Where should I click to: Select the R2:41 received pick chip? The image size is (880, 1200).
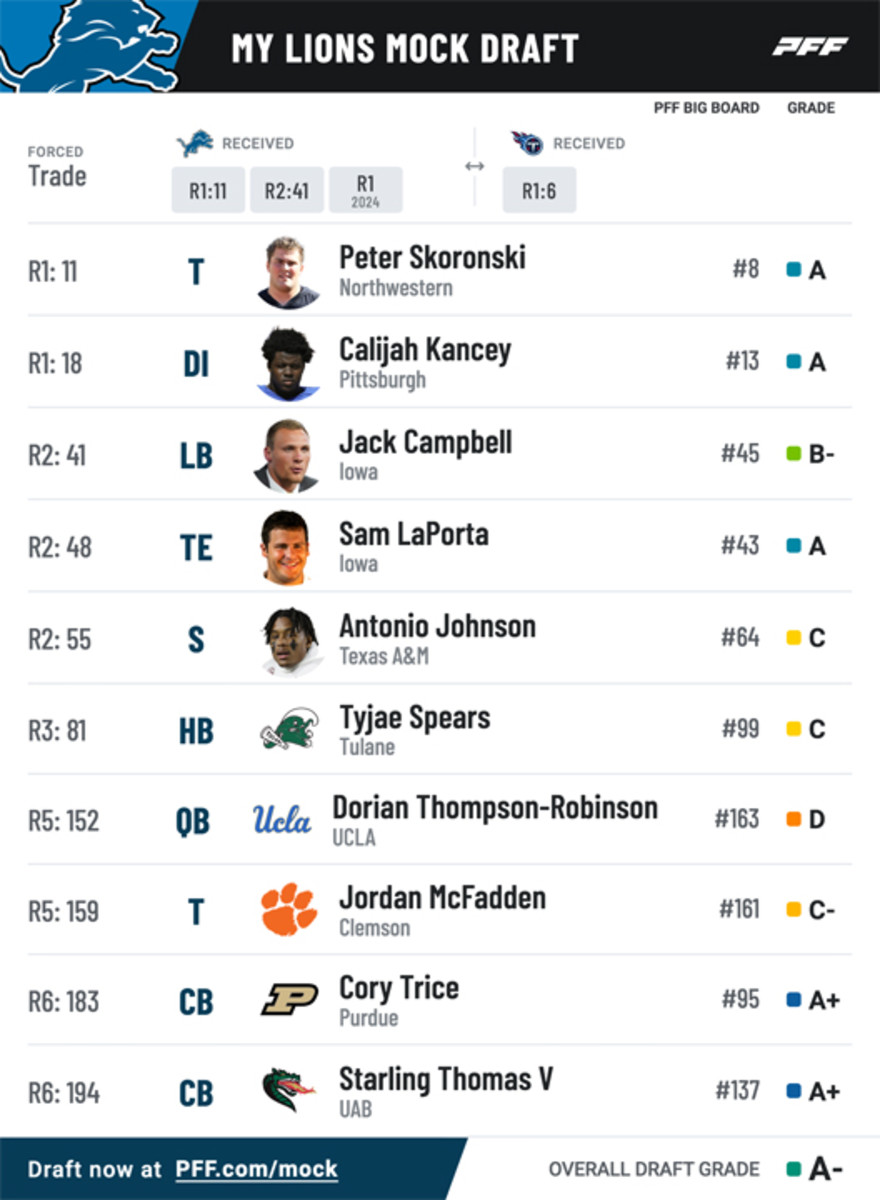[287, 190]
